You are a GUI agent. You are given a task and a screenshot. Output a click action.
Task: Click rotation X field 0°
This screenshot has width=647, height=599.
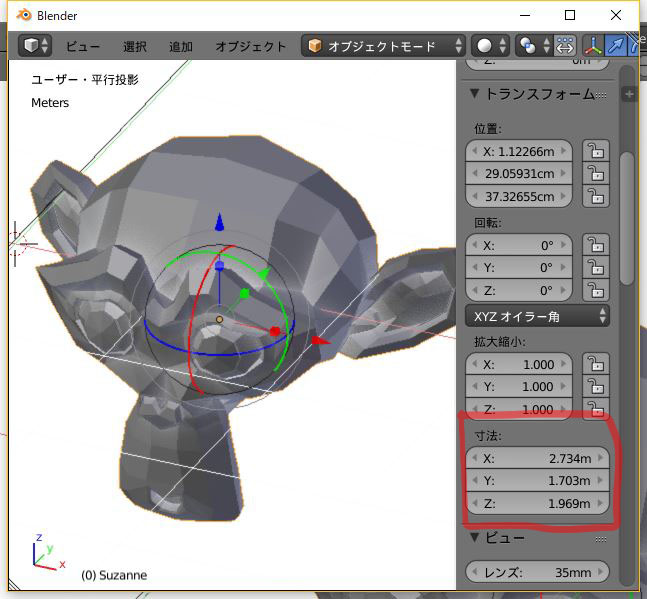[x=519, y=245]
